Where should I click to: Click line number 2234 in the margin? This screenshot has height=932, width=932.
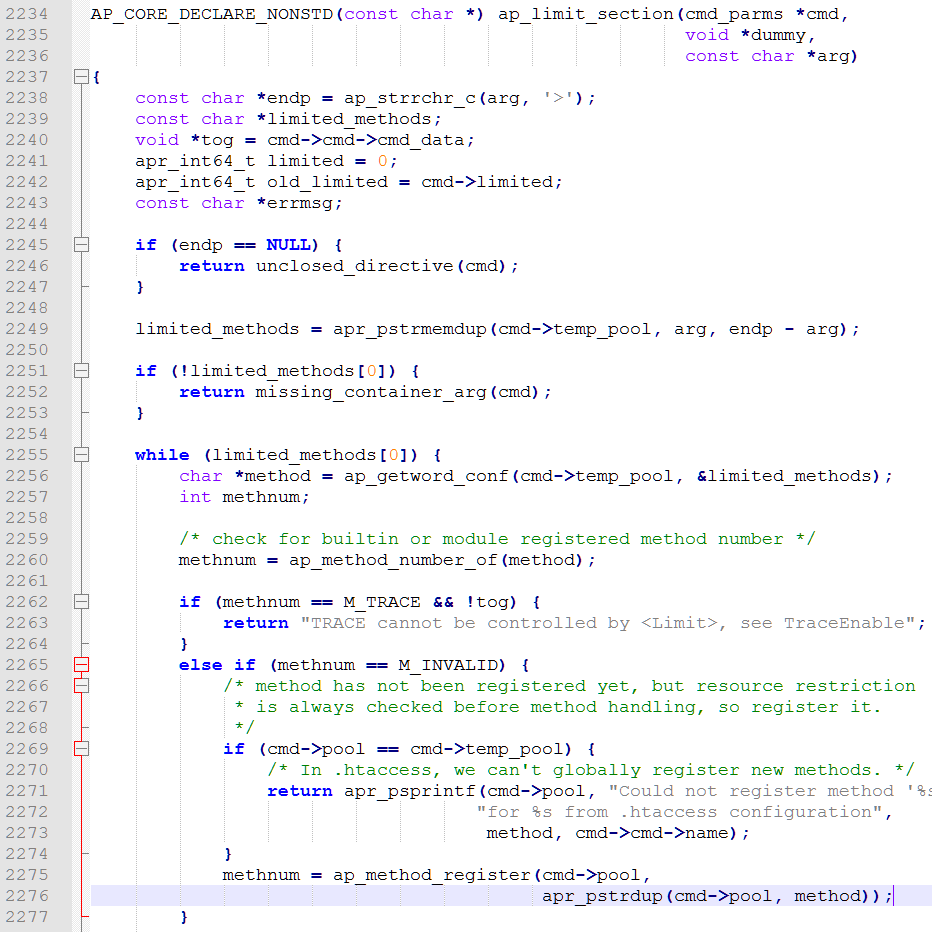[26, 14]
